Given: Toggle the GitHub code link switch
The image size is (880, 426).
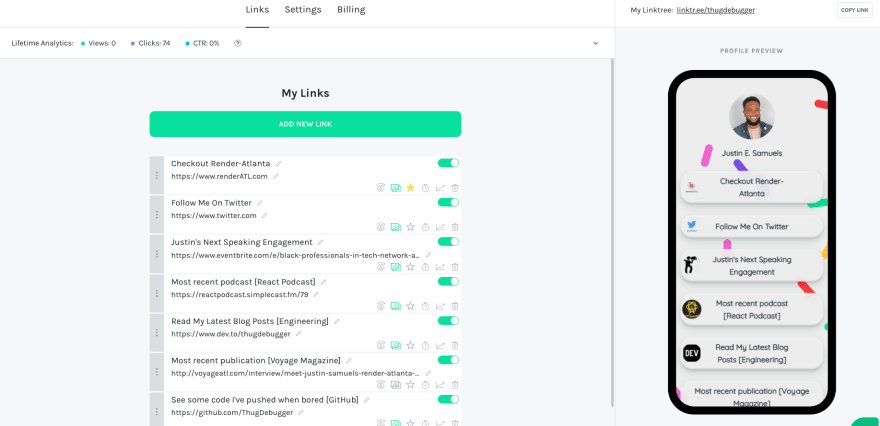Looking at the screenshot, I should (x=448, y=399).
